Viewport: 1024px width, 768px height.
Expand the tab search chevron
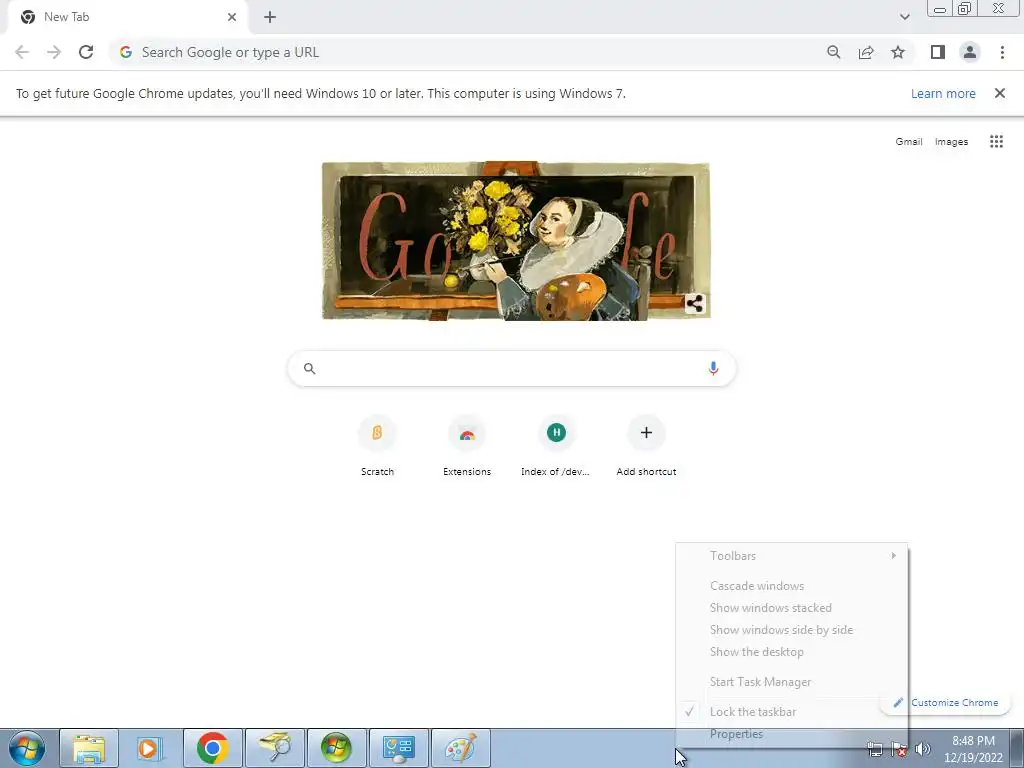pos(904,17)
